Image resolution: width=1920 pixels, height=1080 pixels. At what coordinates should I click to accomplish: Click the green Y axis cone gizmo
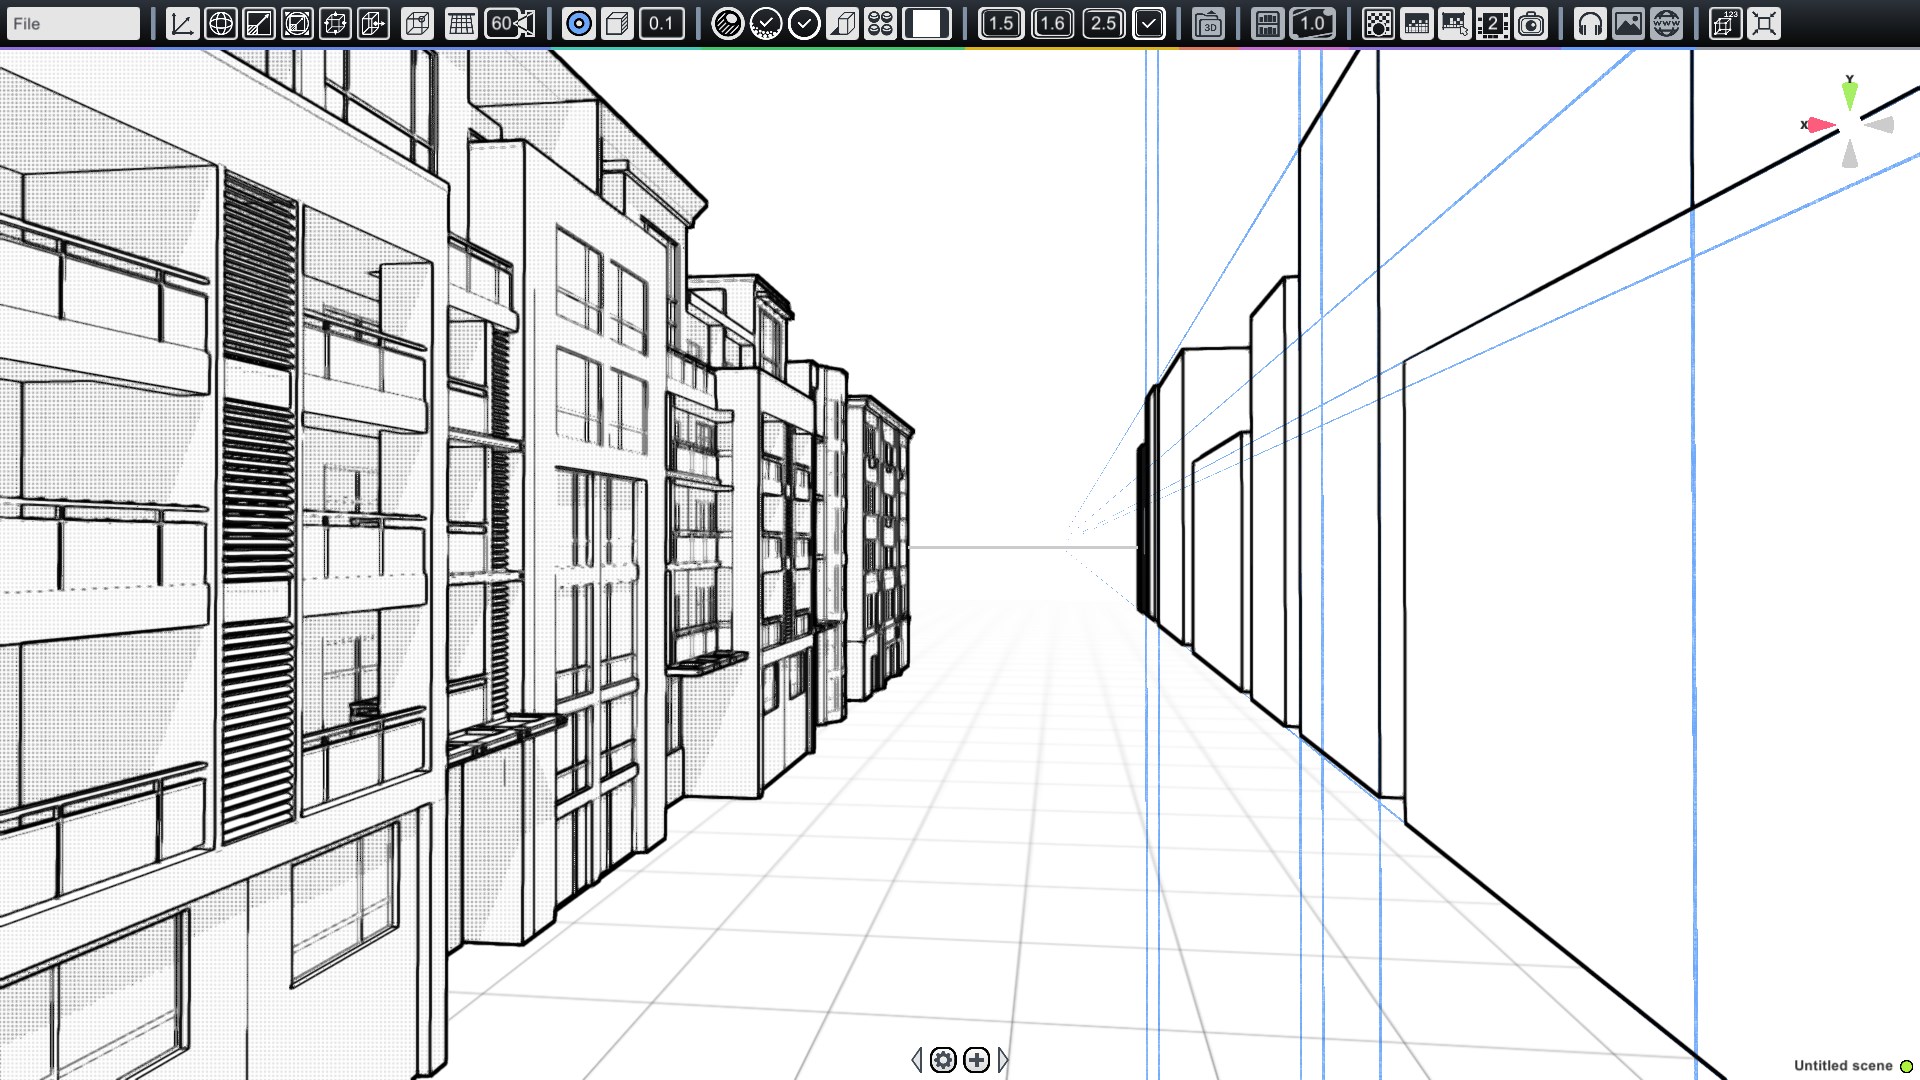point(1849,95)
